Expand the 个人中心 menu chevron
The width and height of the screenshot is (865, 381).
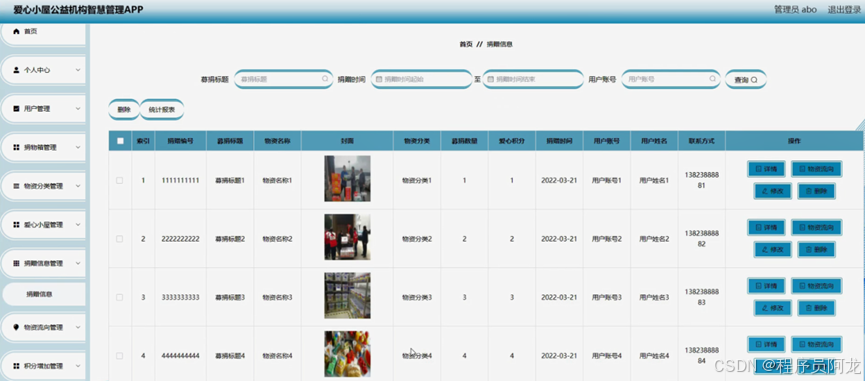tap(78, 70)
